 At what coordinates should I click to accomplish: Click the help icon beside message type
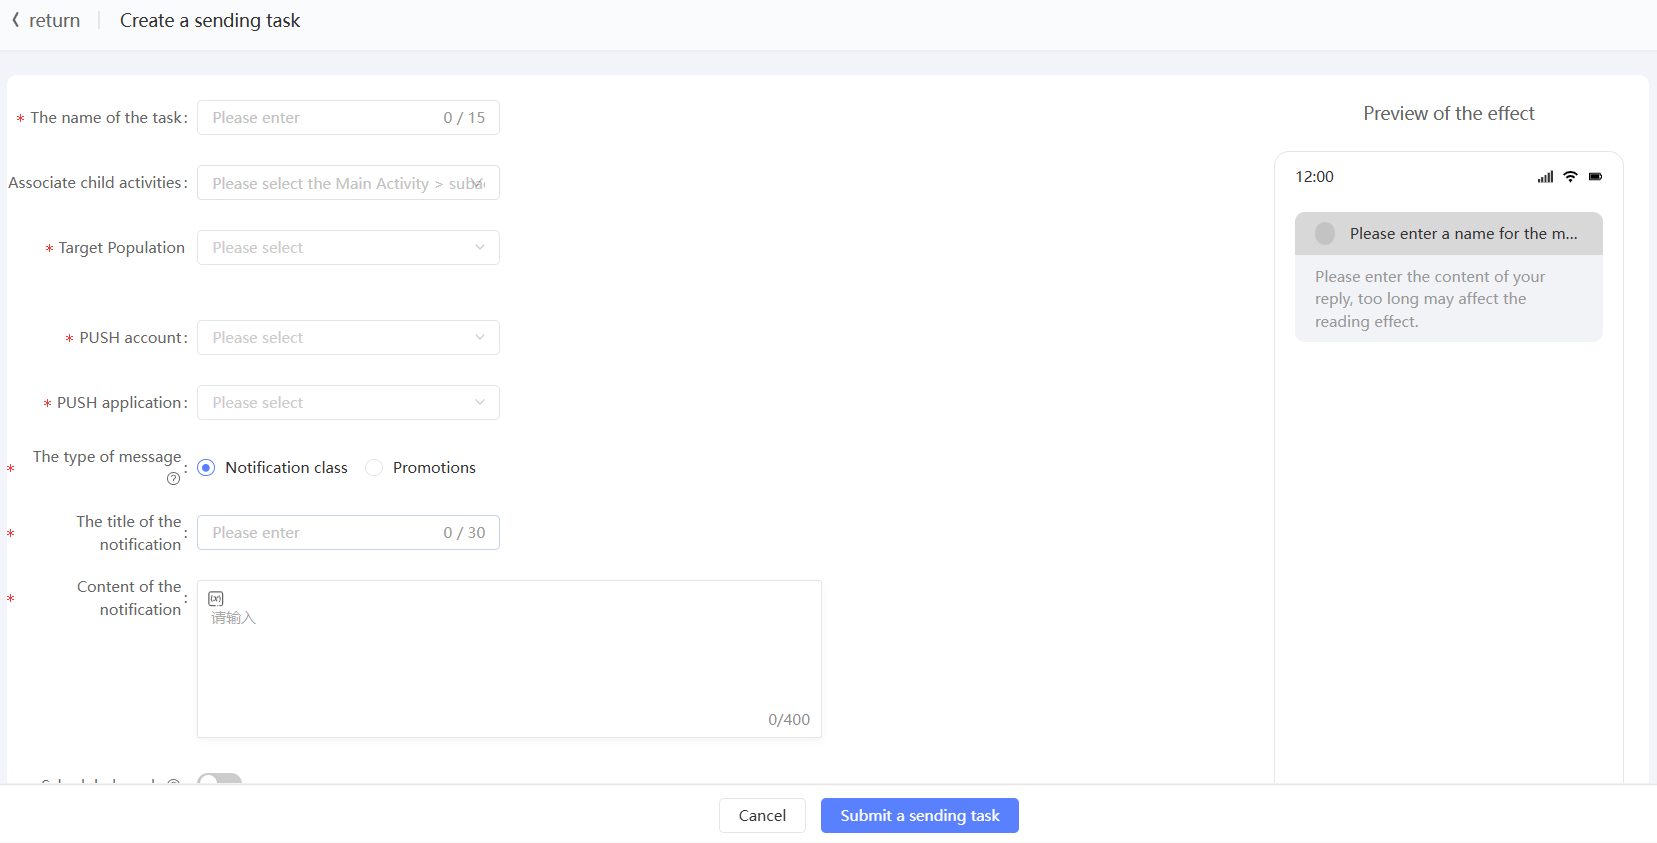174,479
